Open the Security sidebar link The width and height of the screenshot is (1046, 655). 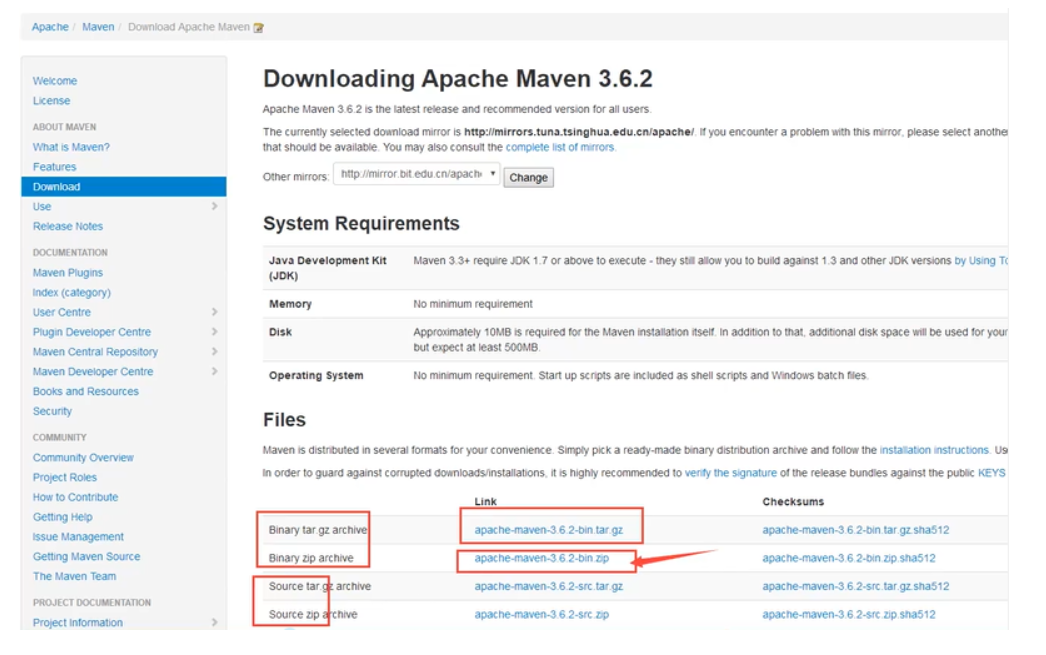(x=52, y=412)
